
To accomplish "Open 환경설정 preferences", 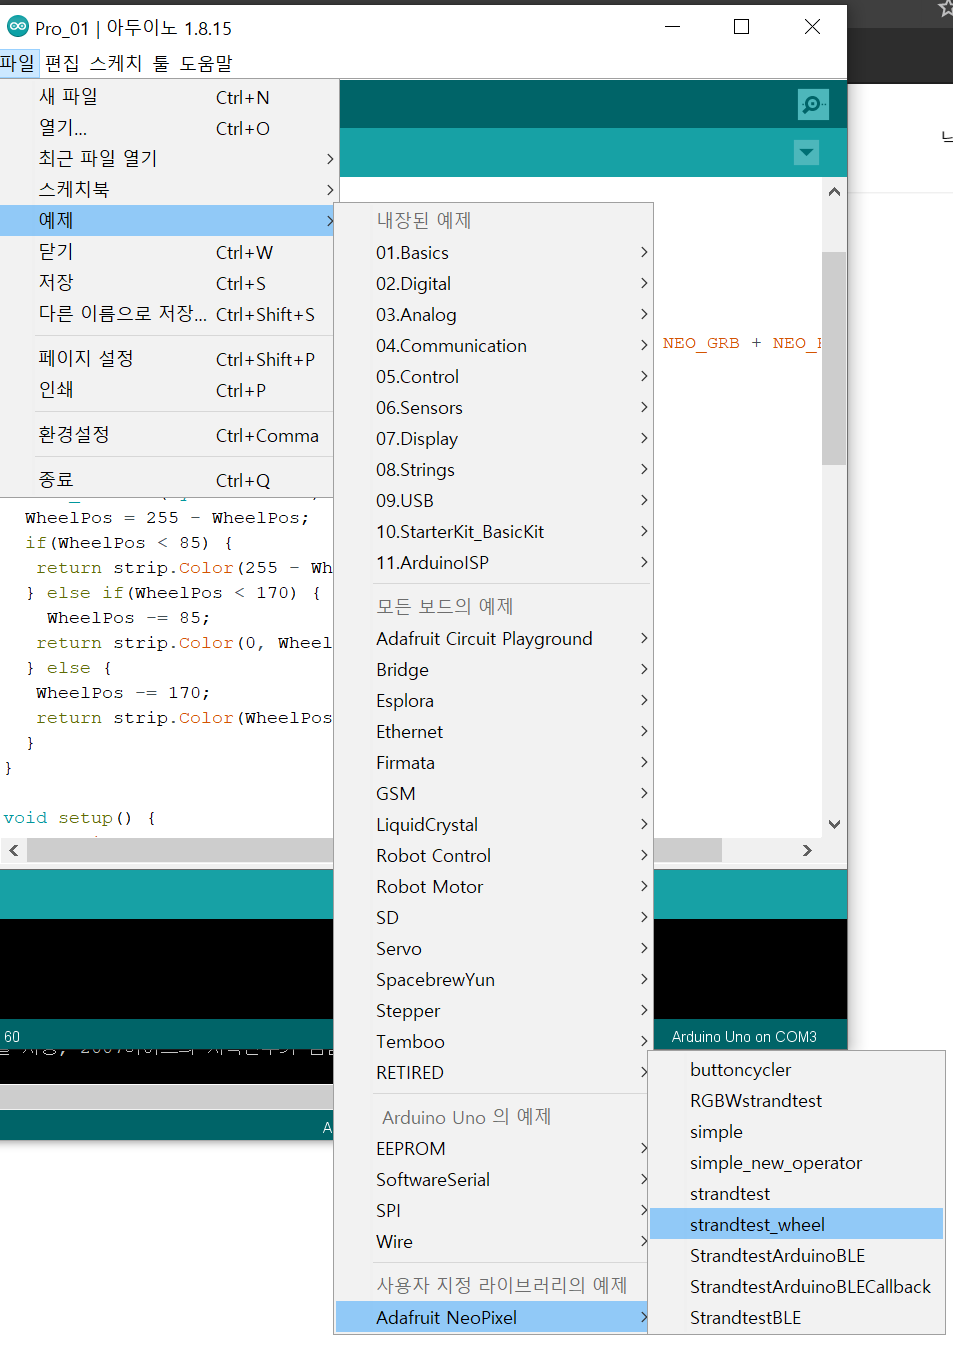I will tap(168, 435).
